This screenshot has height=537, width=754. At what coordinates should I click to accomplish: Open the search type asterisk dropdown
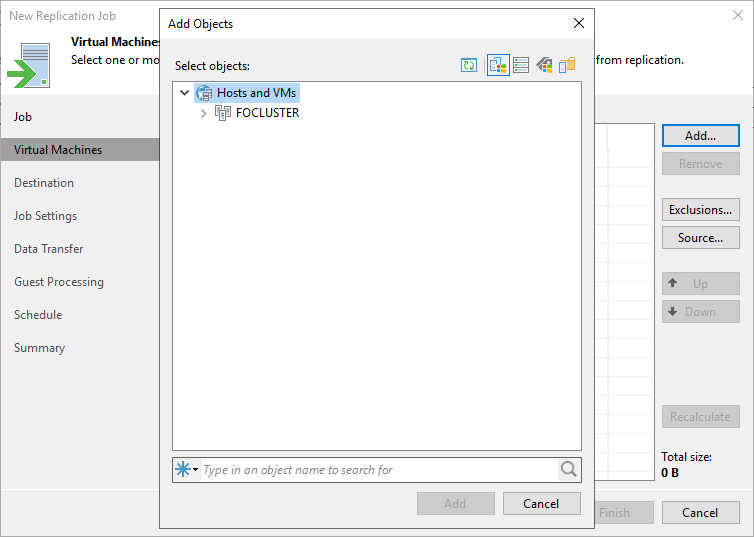click(187, 469)
